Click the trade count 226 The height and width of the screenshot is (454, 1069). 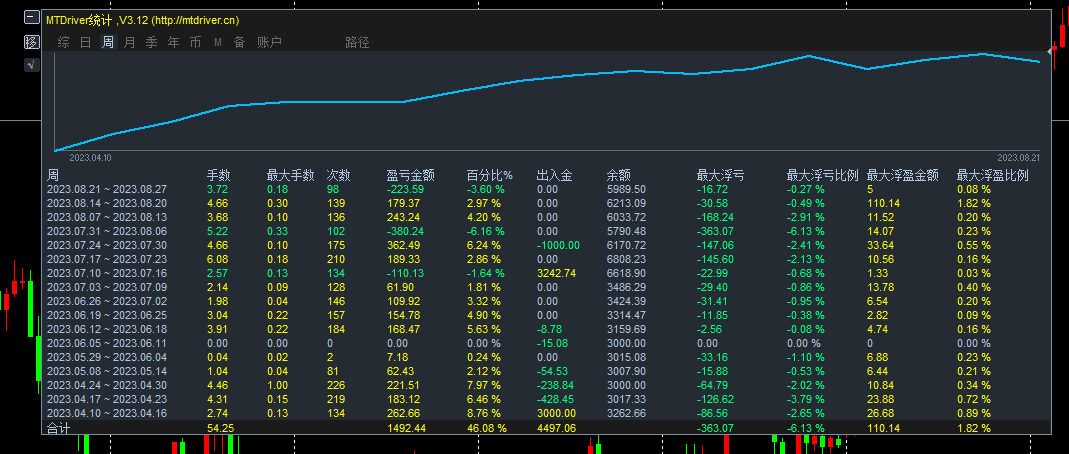point(336,384)
